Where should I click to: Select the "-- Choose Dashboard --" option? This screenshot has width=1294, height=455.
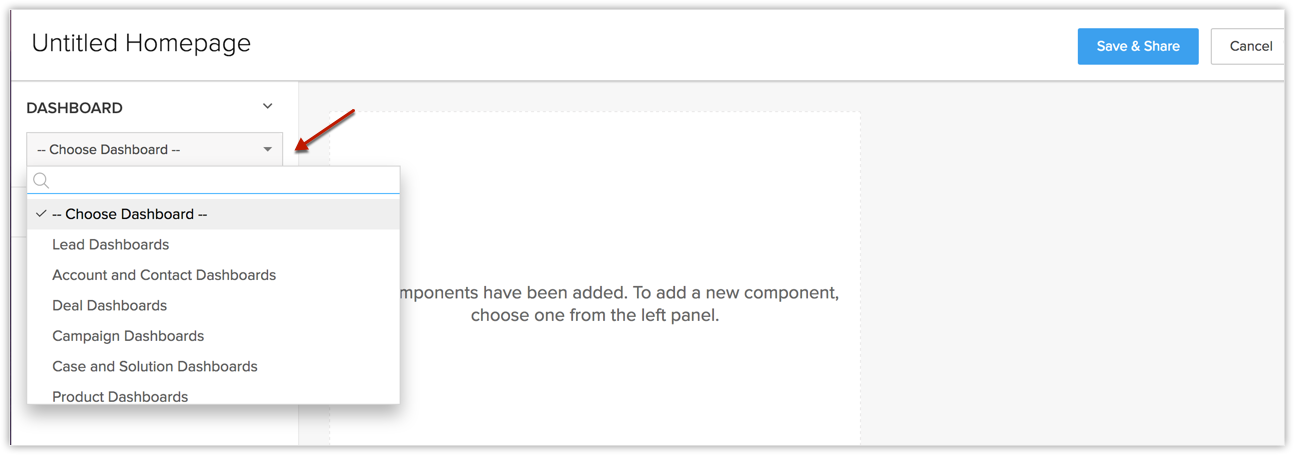tap(130, 214)
